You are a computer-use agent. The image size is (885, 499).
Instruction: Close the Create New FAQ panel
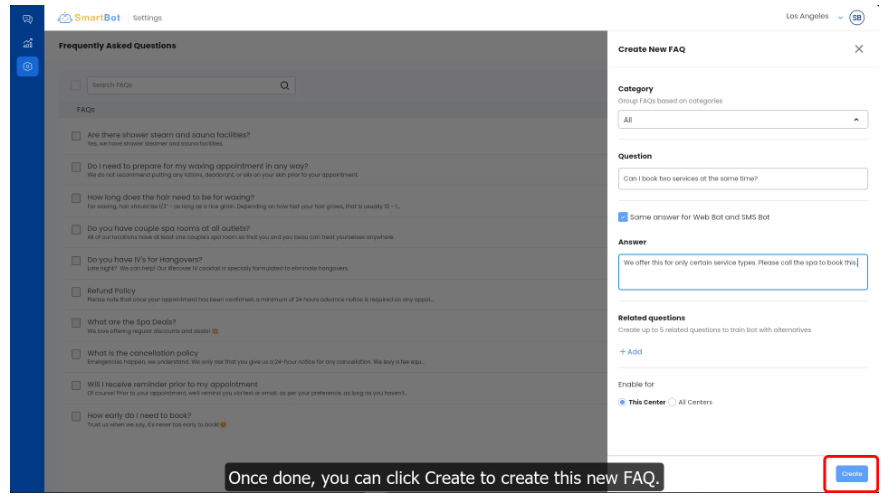pyautogui.click(x=858, y=49)
